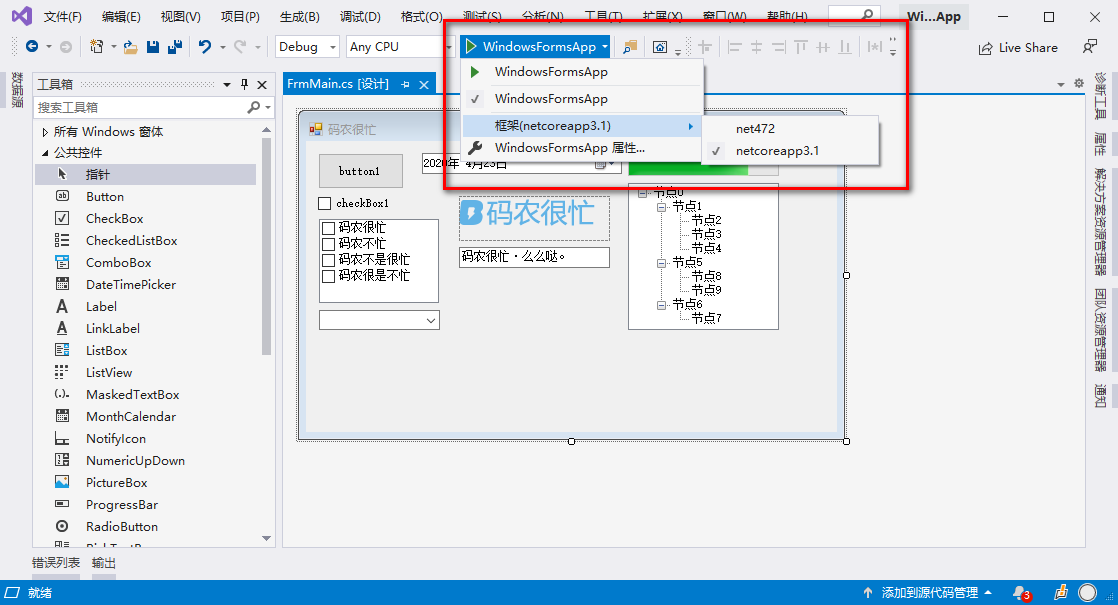
Task: Open the notifications bell in status bar
Action: [1021, 592]
